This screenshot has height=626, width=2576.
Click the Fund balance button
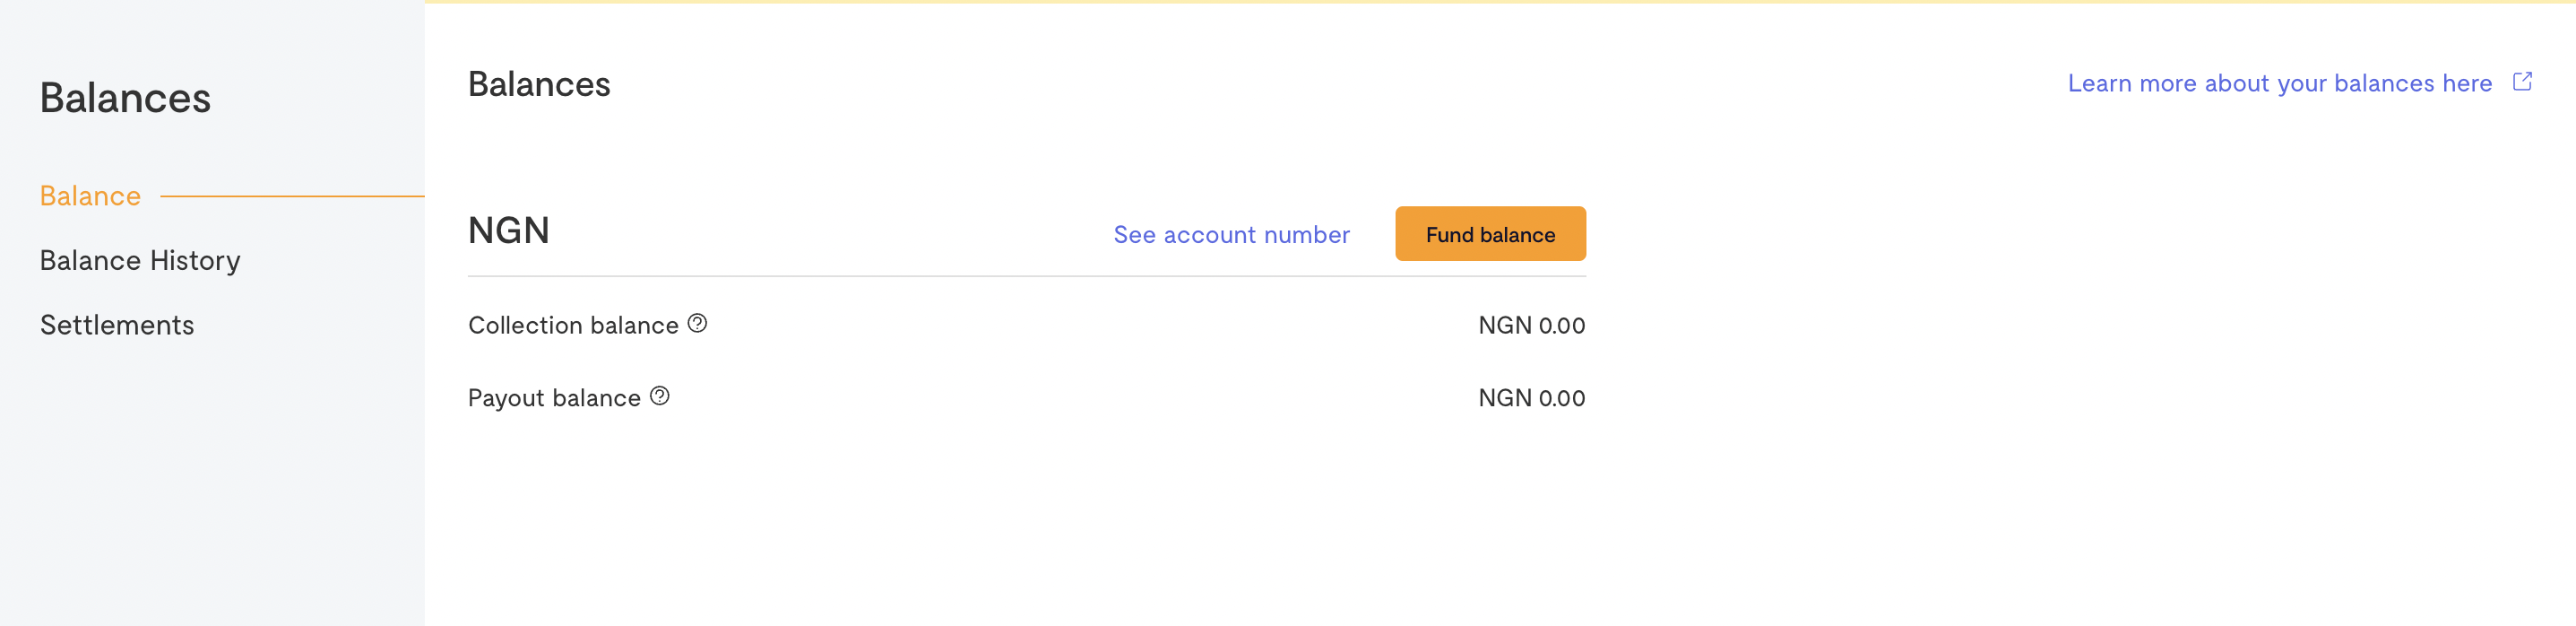(1490, 234)
